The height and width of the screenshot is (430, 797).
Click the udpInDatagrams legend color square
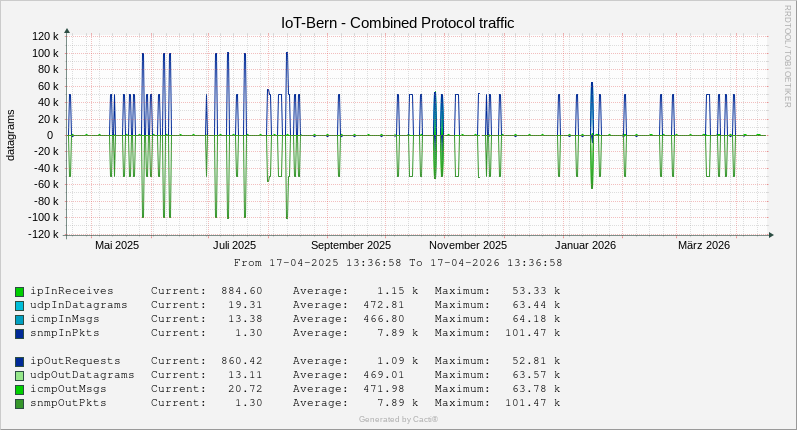click(x=20, y=305)
